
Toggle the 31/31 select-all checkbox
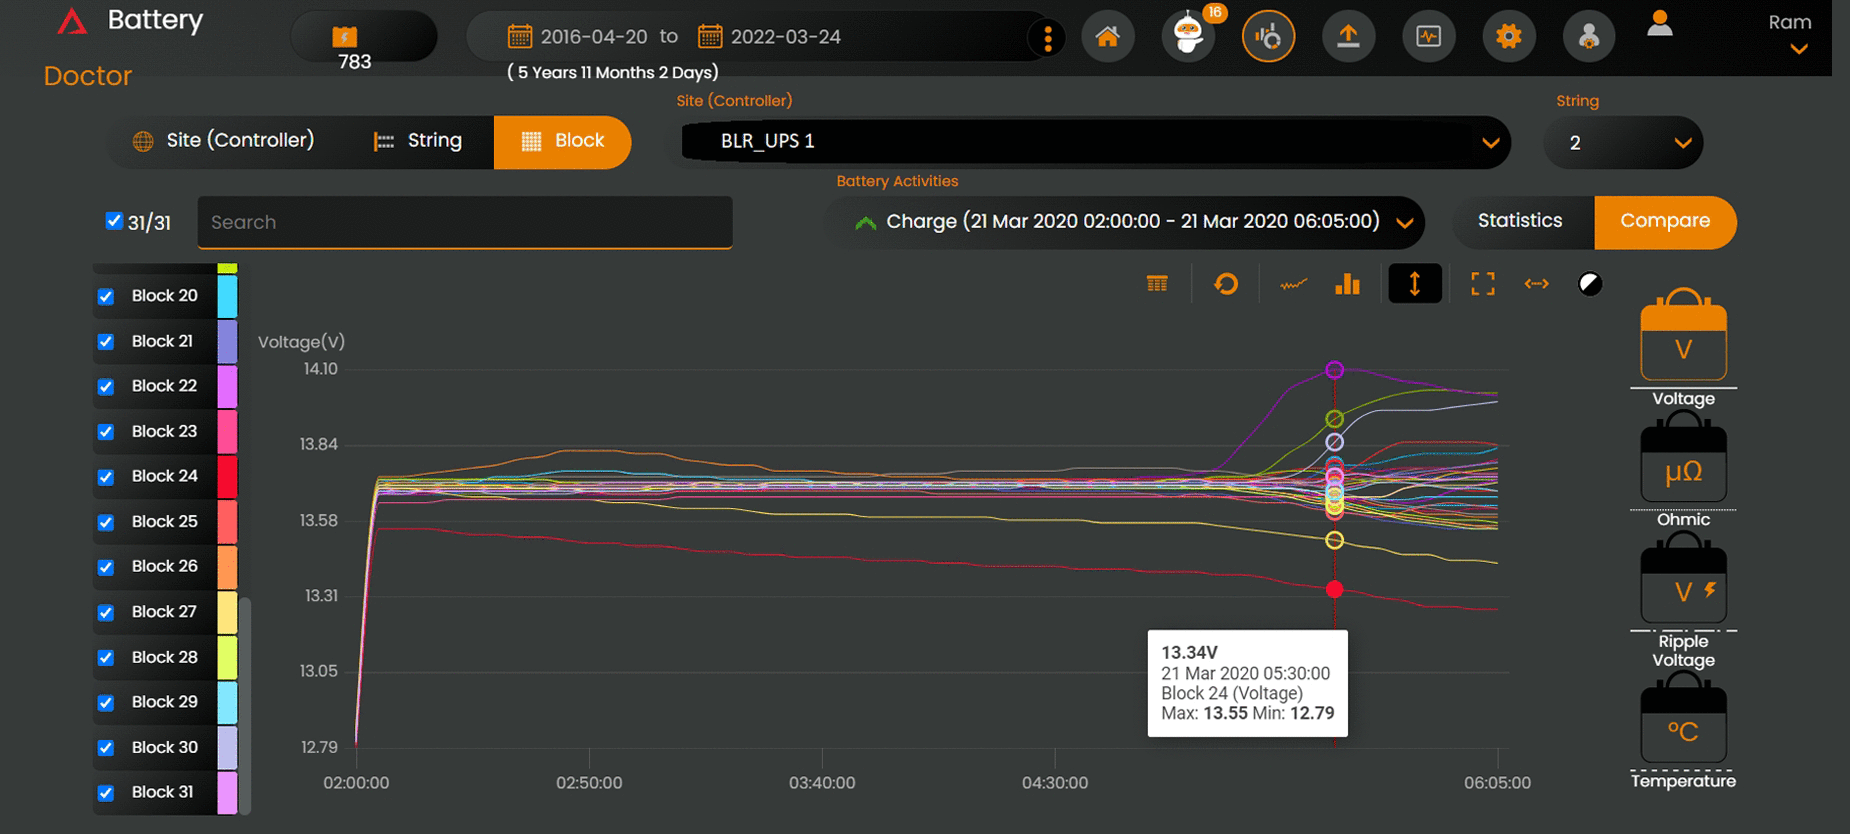point(114,221)
